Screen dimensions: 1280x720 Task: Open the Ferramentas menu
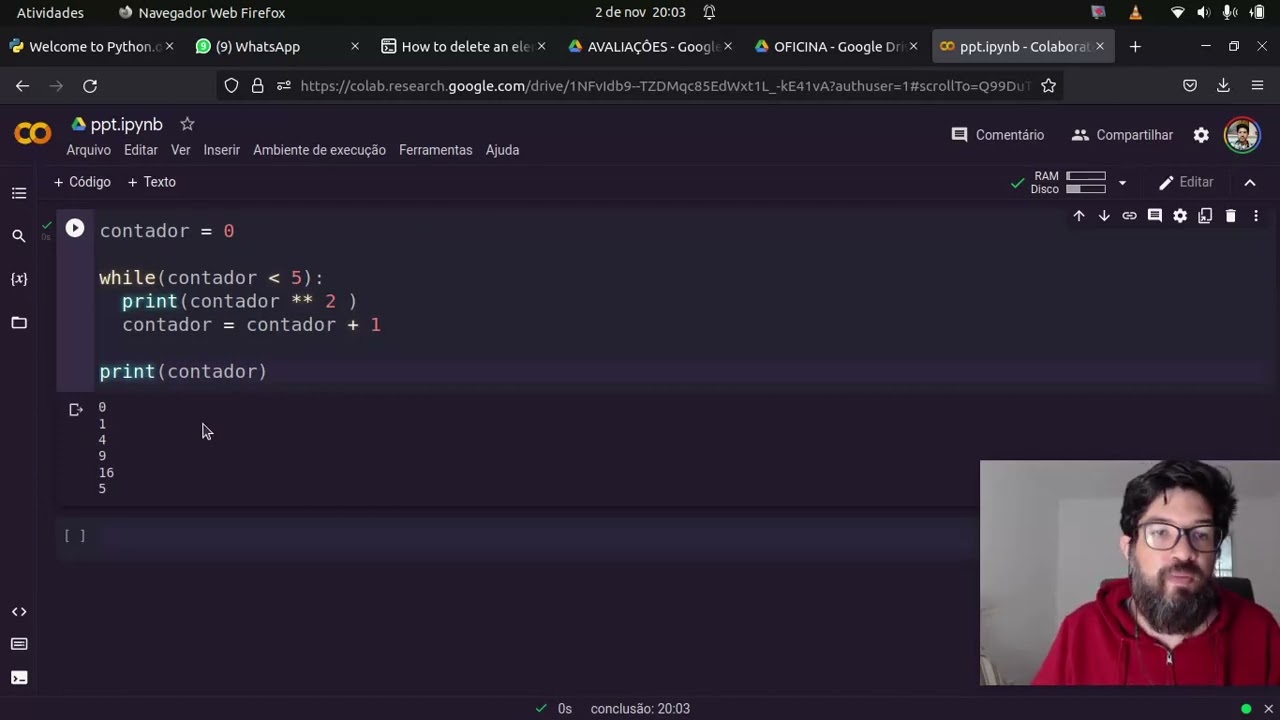pos(435,150)
